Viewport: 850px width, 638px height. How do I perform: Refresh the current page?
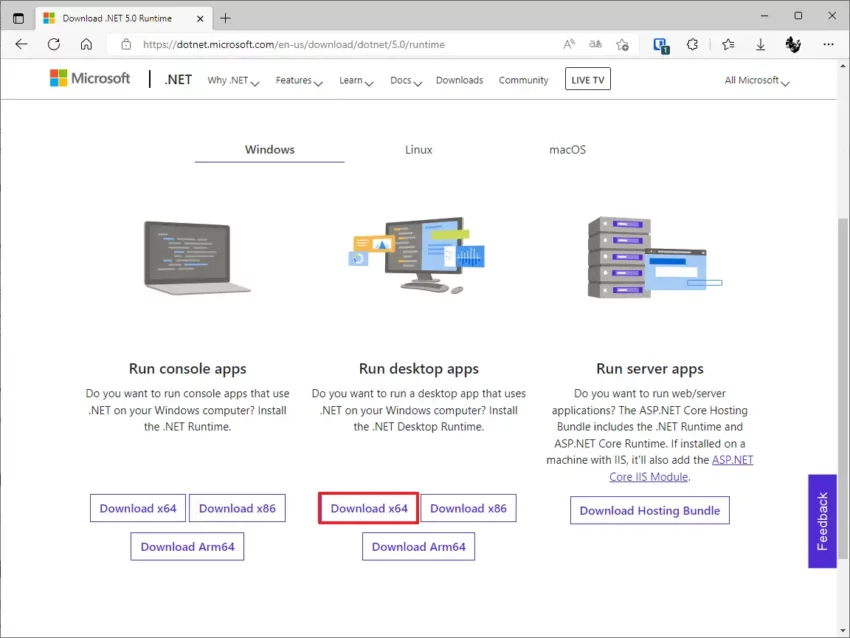click(54, 44)
